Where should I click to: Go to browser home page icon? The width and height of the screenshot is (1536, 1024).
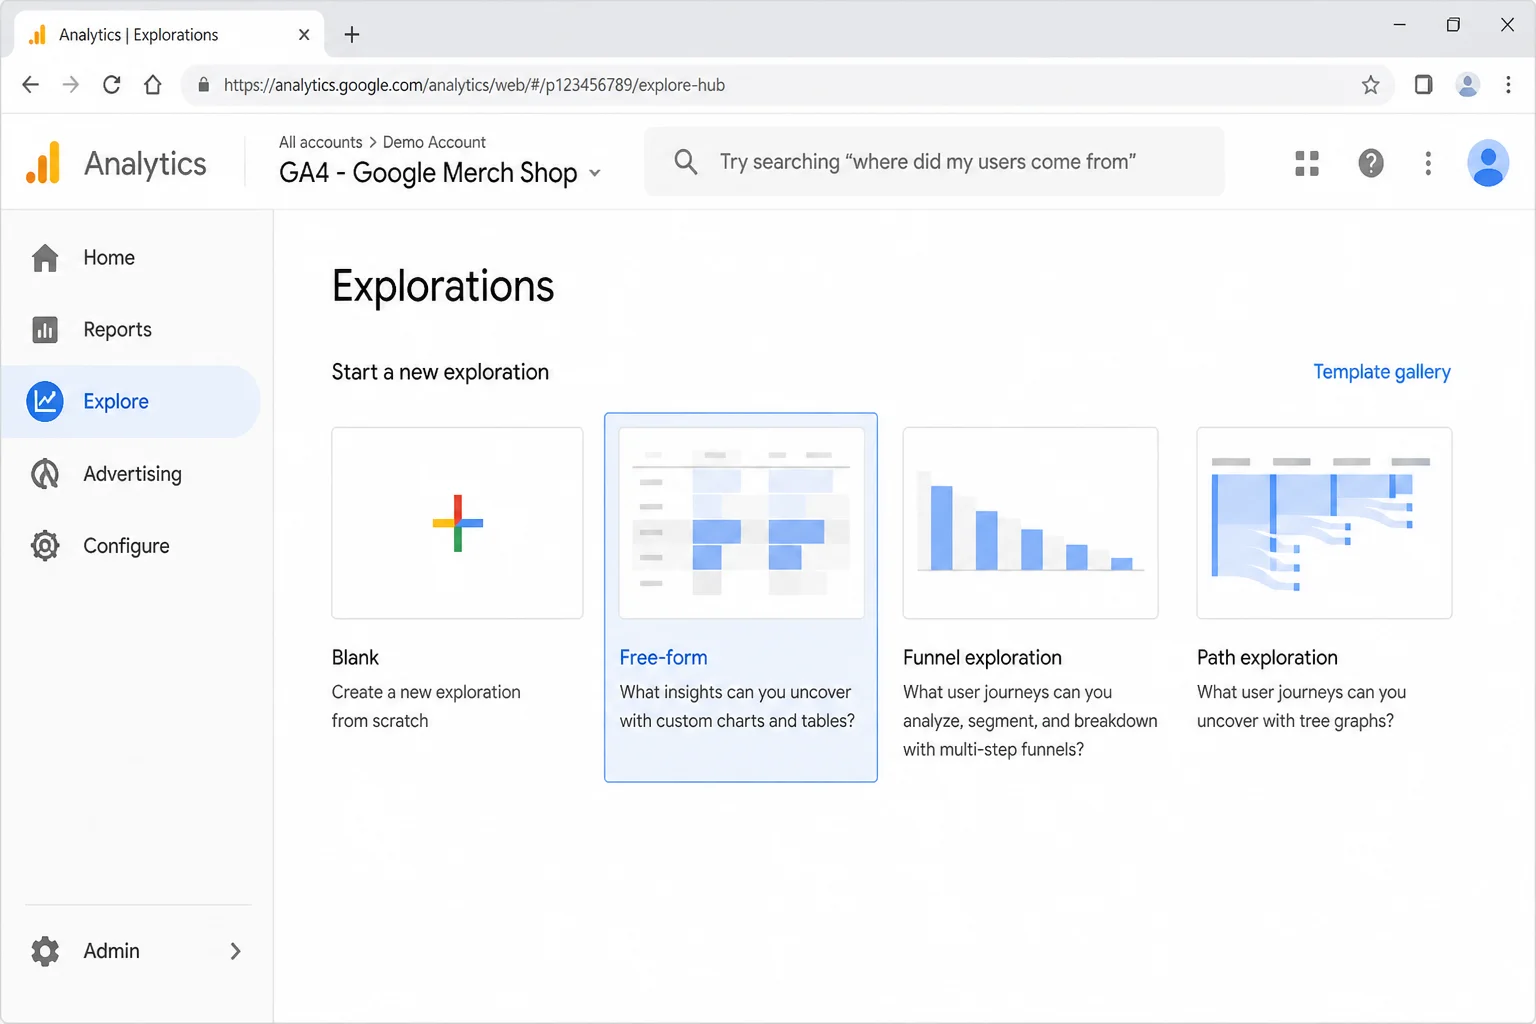[x=153, y=85]
